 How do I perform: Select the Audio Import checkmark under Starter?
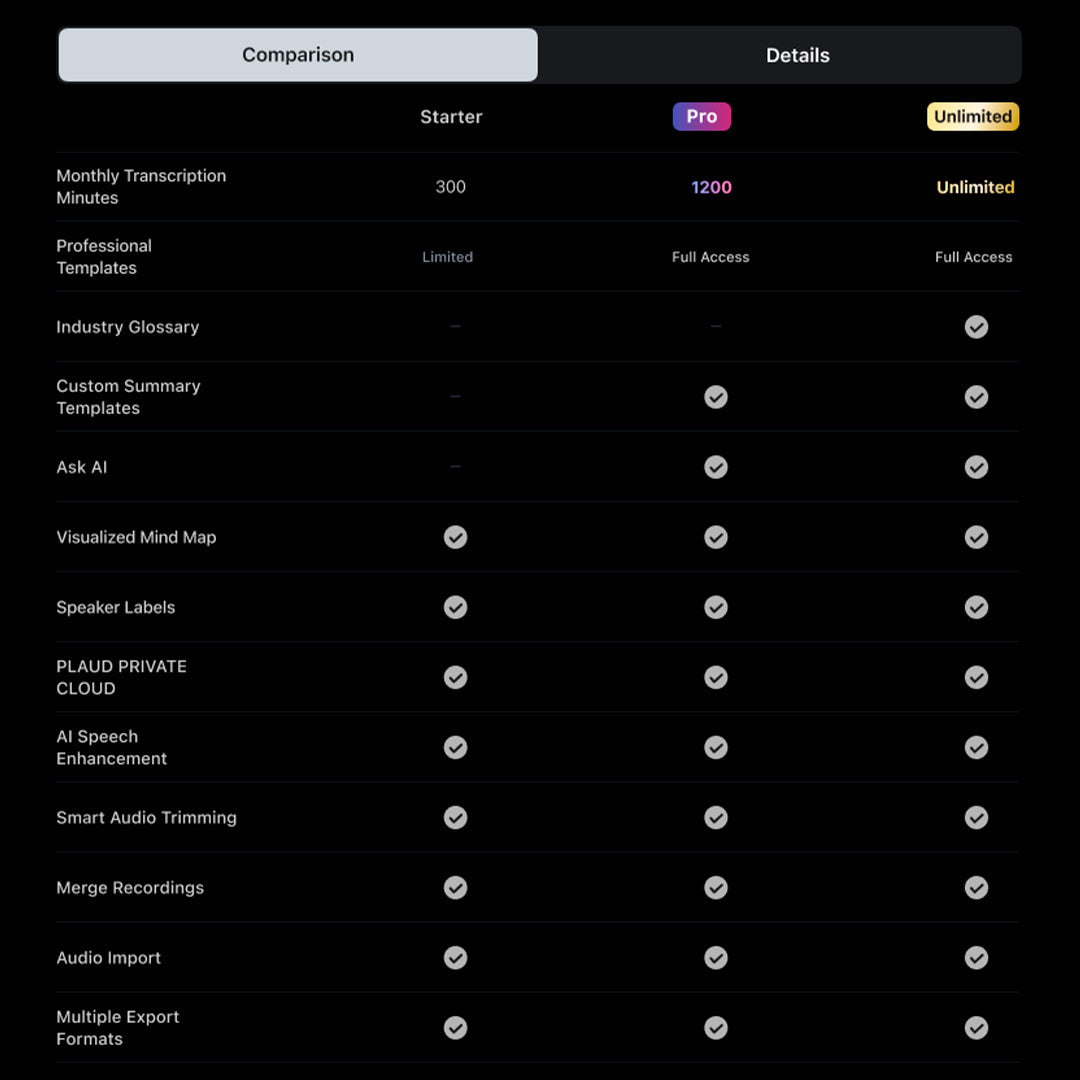(x=455, y=957)
